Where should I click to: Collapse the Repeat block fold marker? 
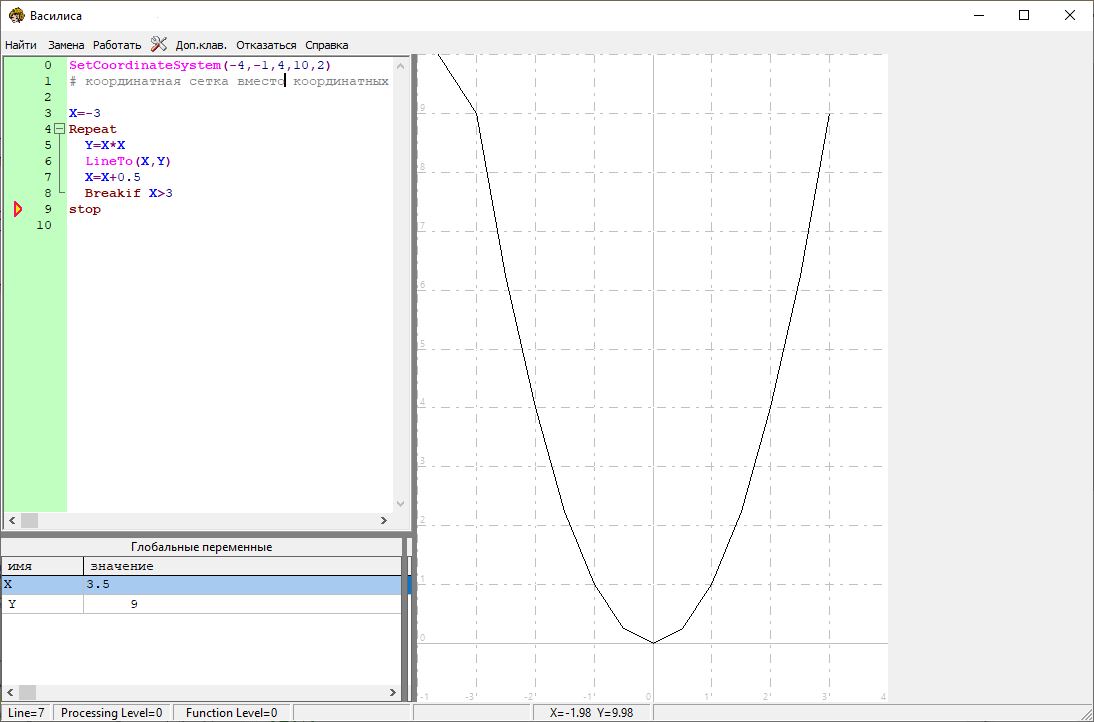[x=59, y=129]
